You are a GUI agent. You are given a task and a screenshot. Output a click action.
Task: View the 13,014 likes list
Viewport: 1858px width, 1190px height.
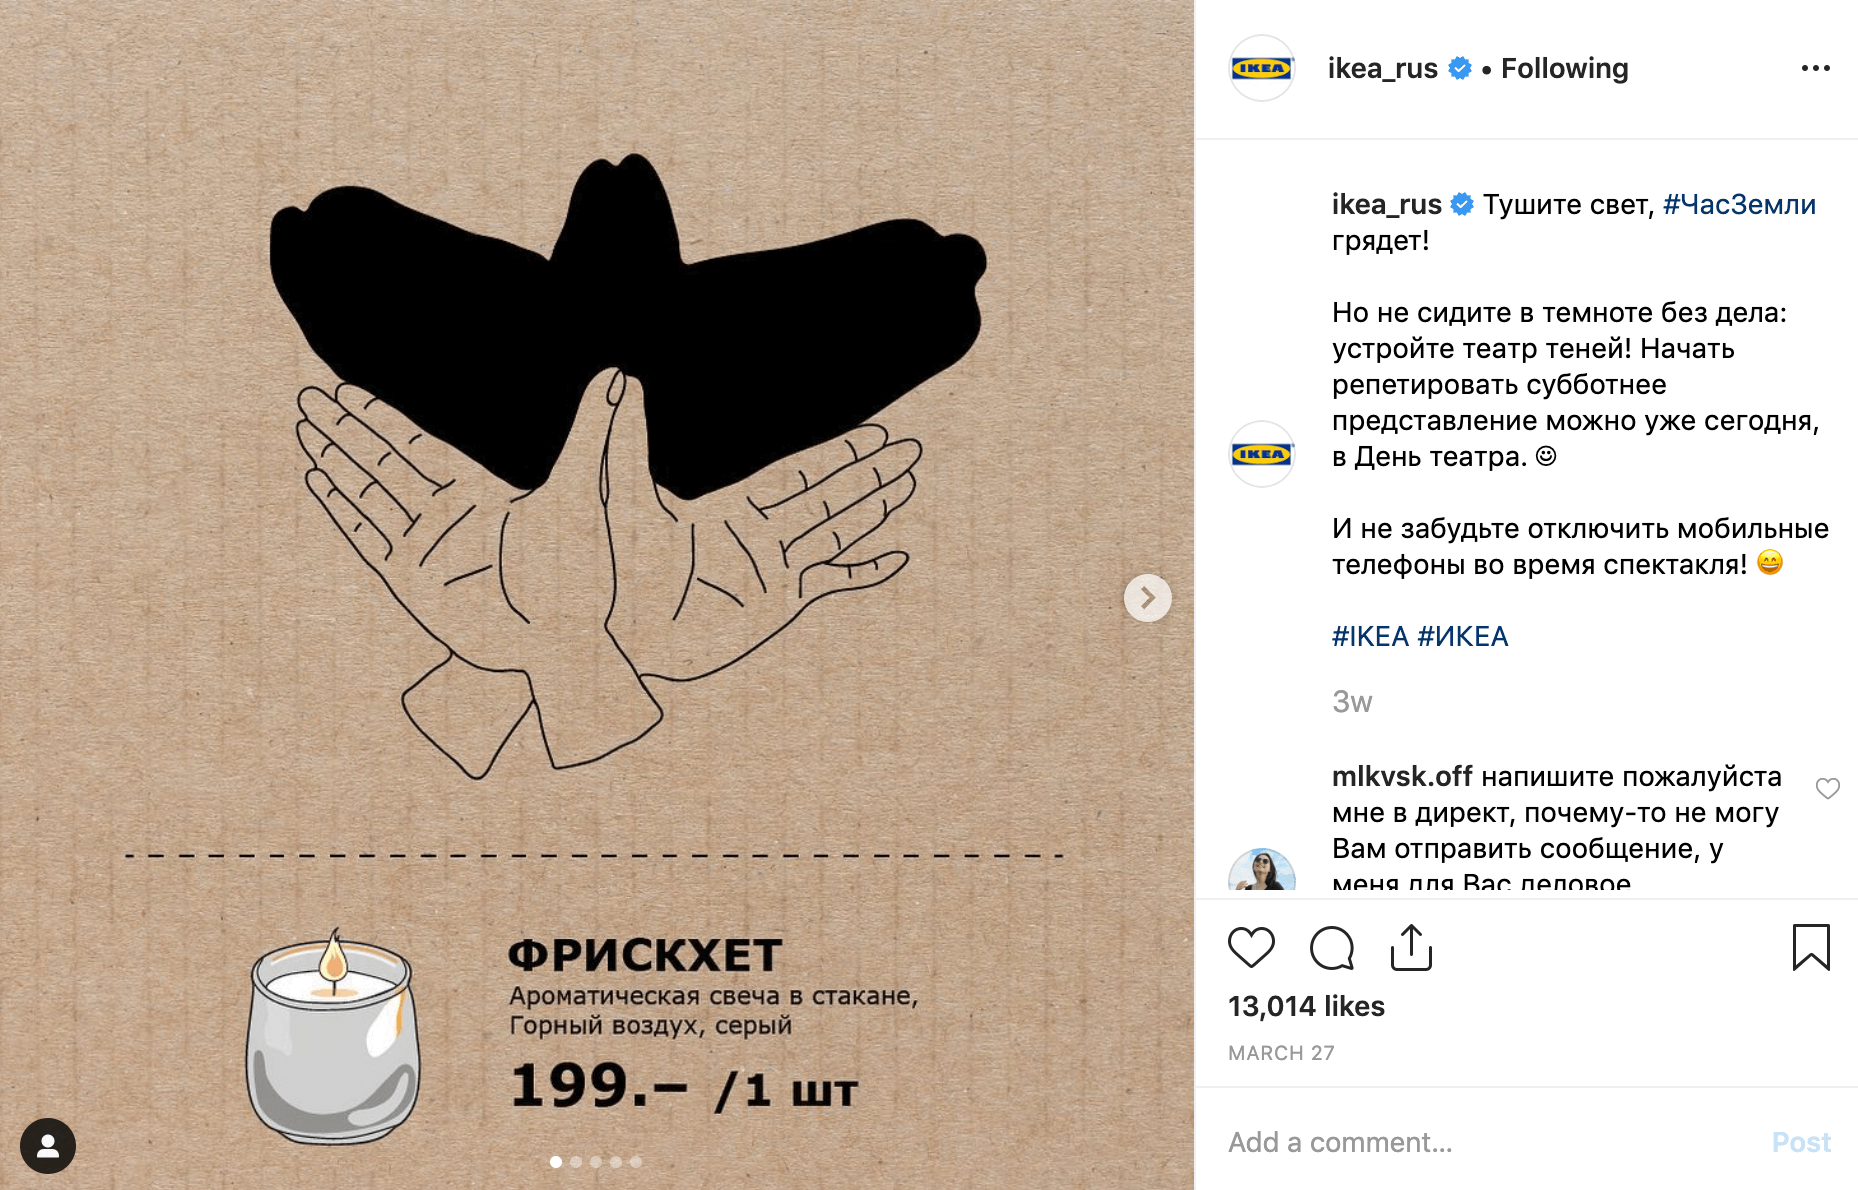[x=1306, y=1006]
